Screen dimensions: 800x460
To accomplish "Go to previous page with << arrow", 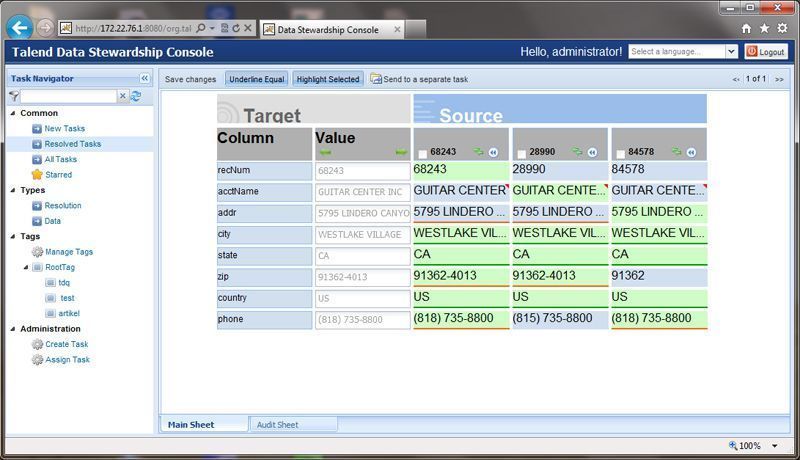I will coord(736,79).
